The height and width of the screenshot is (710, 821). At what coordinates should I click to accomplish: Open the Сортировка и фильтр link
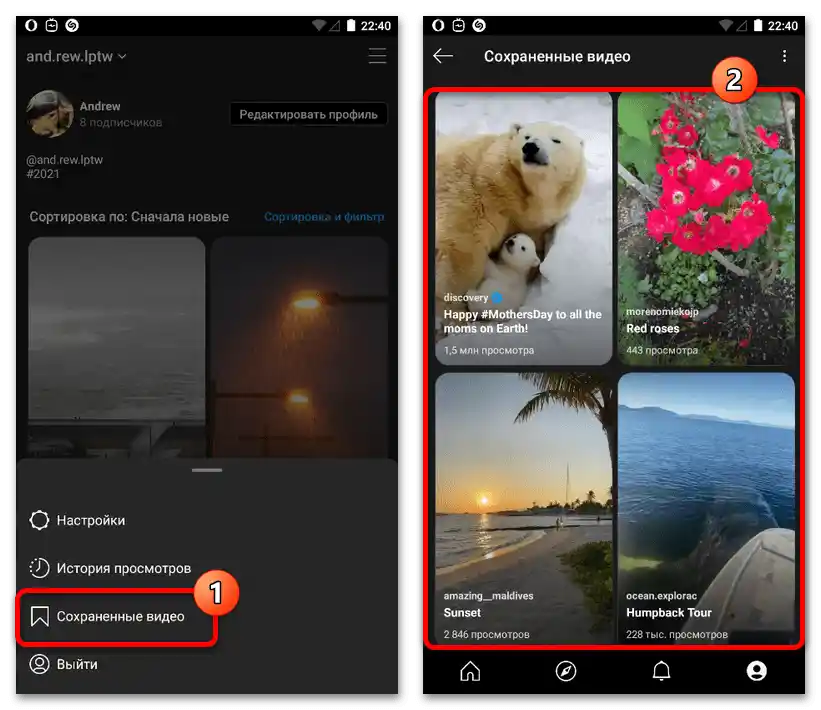[x=324, y=217]
